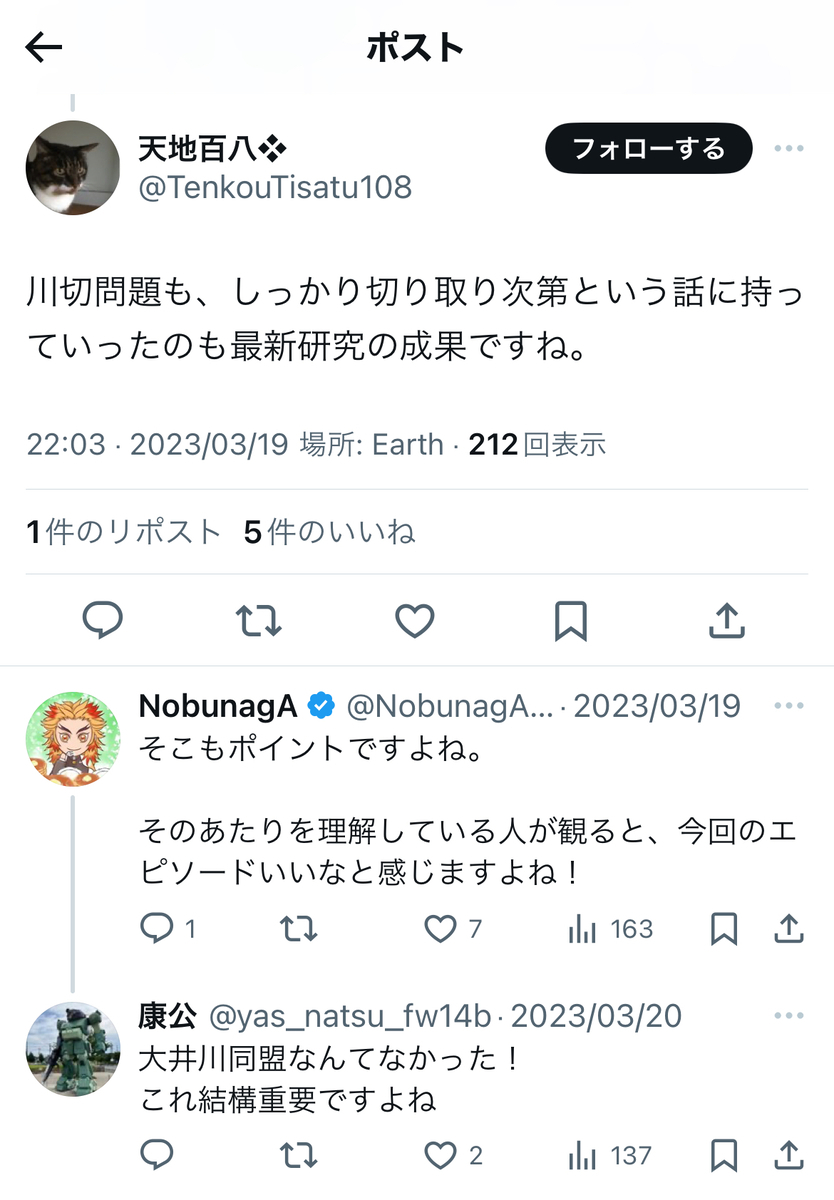Share 康公's reply
The width and height of the screenshot is (834, 1200).
click(789, 1157)
